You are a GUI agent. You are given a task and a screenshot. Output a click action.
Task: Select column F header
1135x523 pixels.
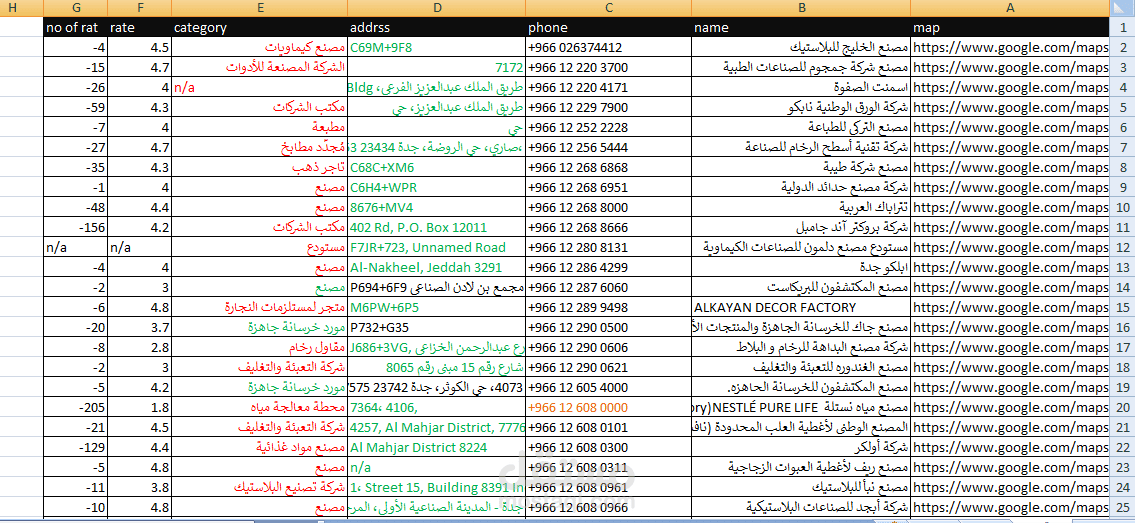point(139,9)
